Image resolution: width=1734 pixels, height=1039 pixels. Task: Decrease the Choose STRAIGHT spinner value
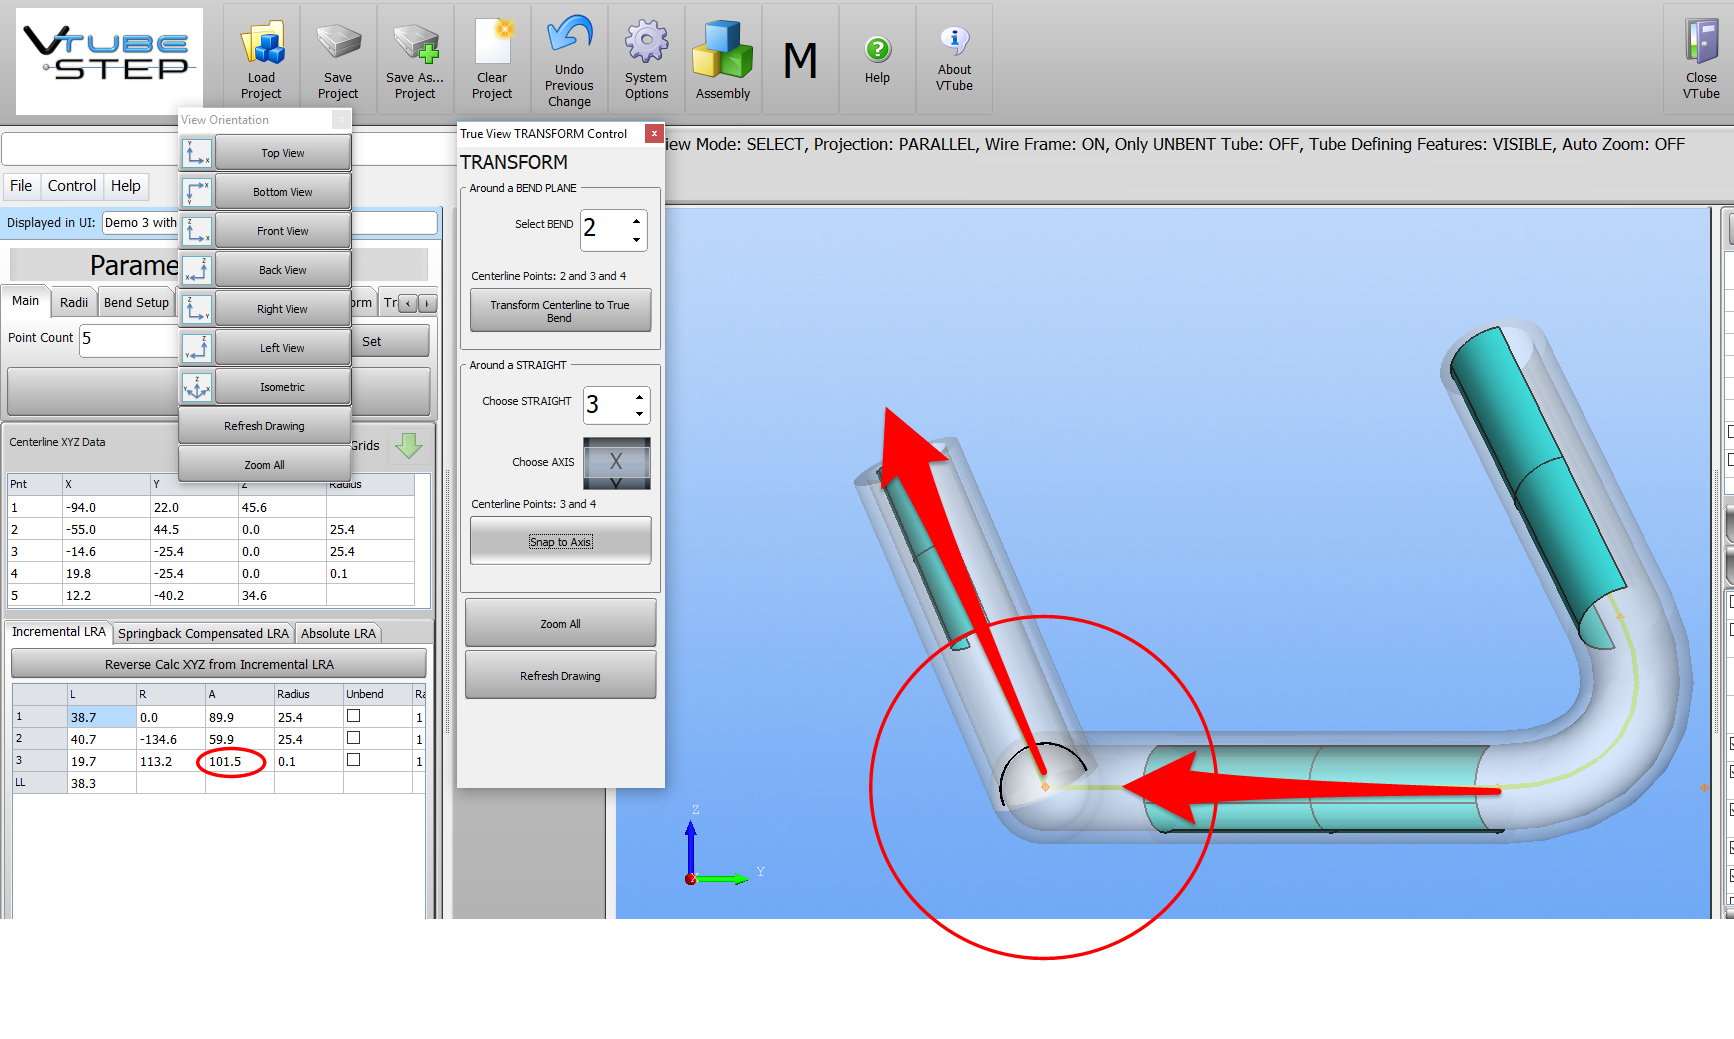pos(639,413)
